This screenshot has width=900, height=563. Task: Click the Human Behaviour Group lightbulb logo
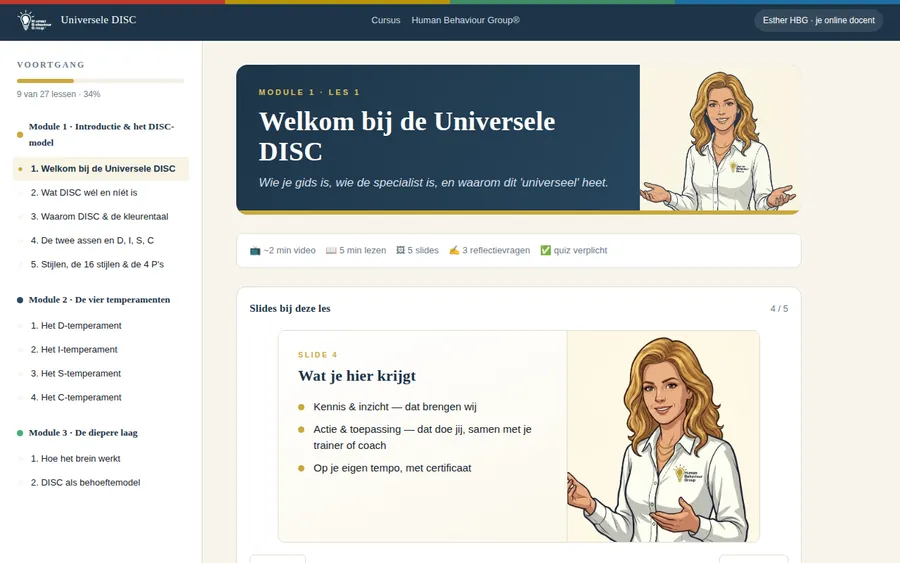click(34, 20)
